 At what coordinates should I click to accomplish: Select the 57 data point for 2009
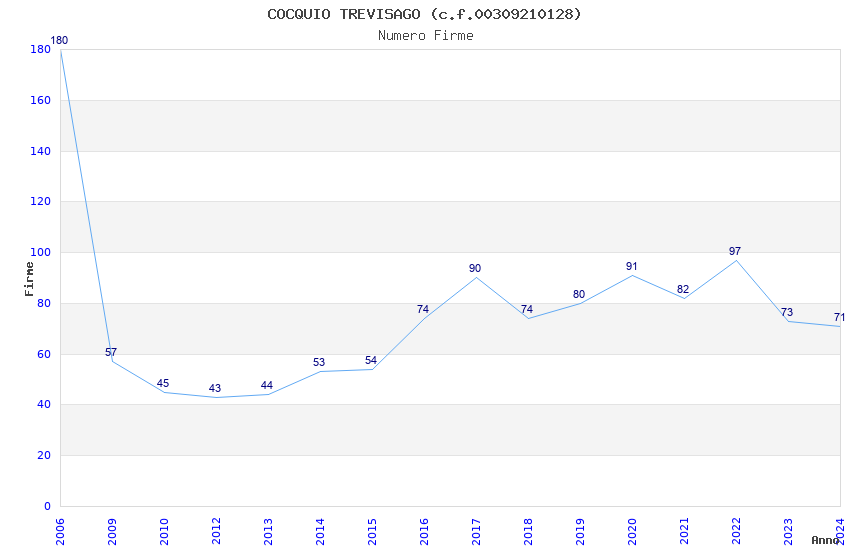tap(111, 352)
